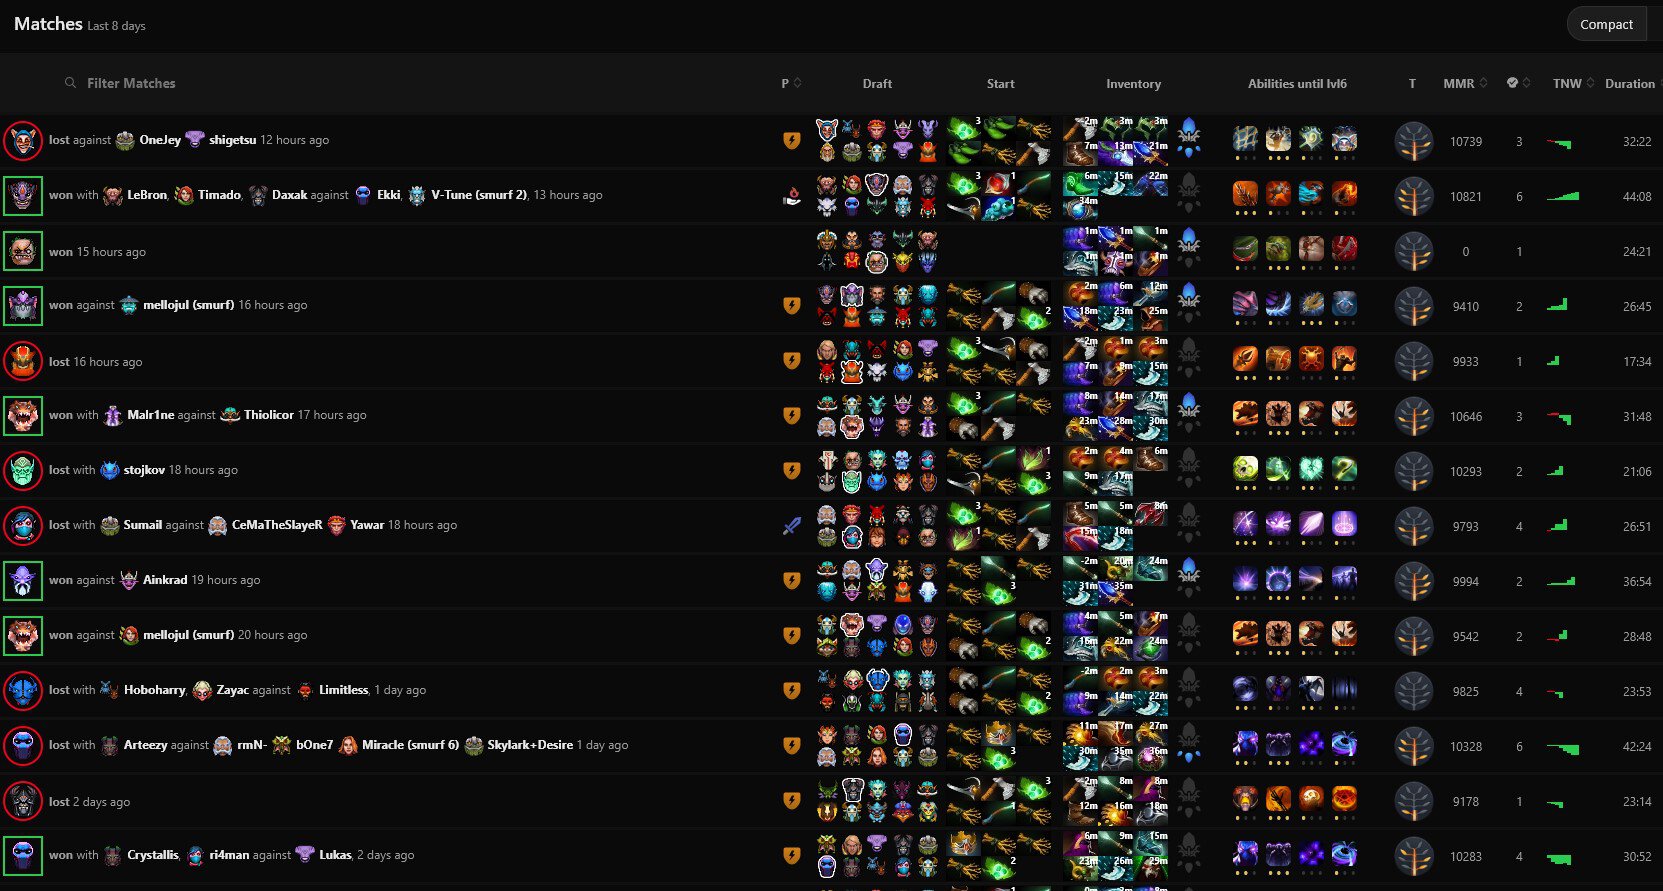The image size is (1663, 891).
Task: Click fire hand icon on LeBron match row
Action: pyautogui.click(x=791, y=196)
